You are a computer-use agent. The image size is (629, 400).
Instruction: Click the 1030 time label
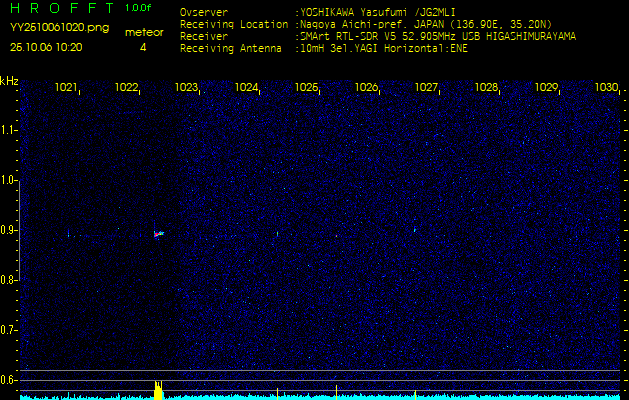pyautogui.click(x=606, y=88)
